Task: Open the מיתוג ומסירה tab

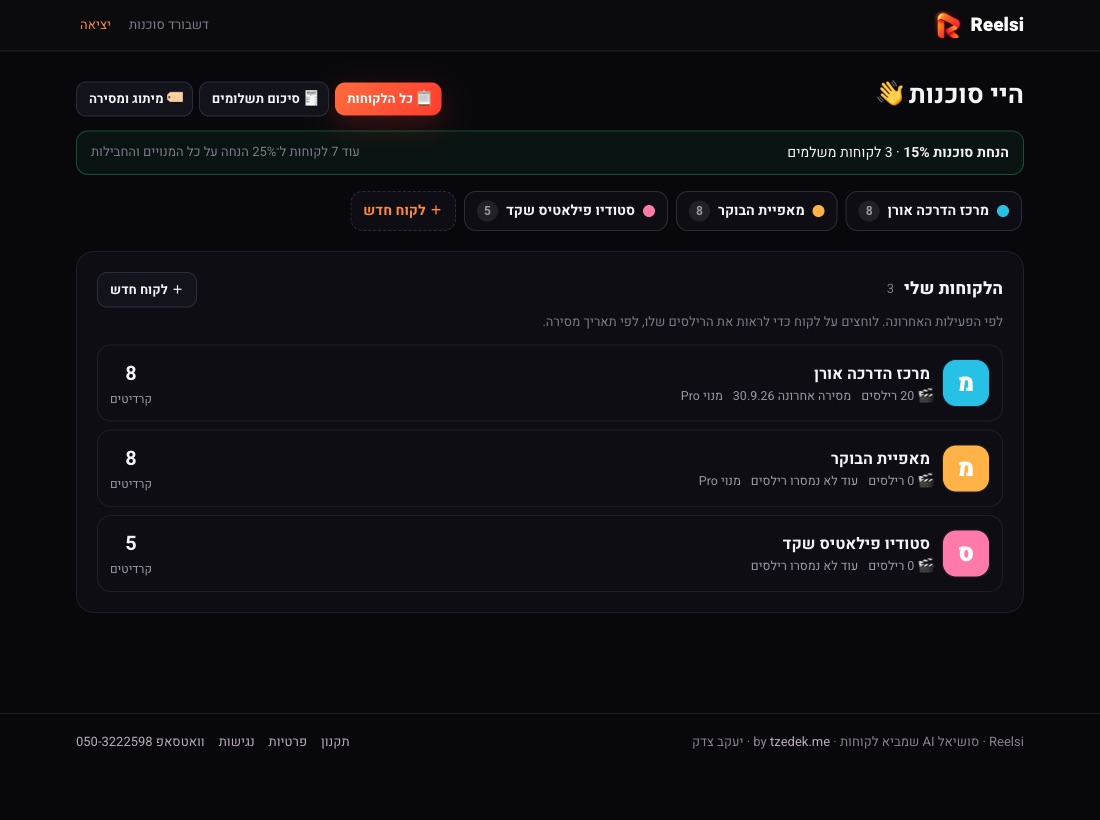Action: pyautogui.click(x=134, y=99)
